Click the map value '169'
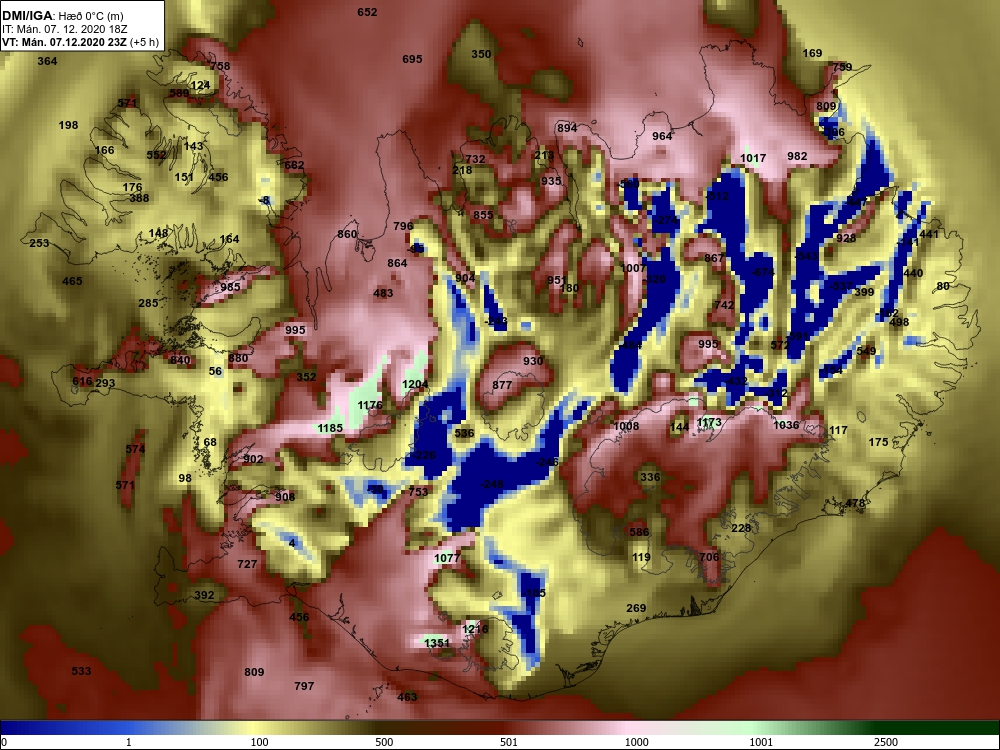 tap(812, 54)
